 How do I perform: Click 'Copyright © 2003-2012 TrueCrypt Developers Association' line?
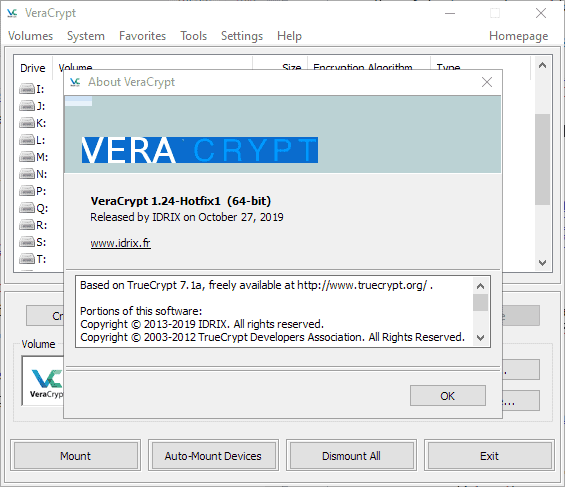point(272,337)
